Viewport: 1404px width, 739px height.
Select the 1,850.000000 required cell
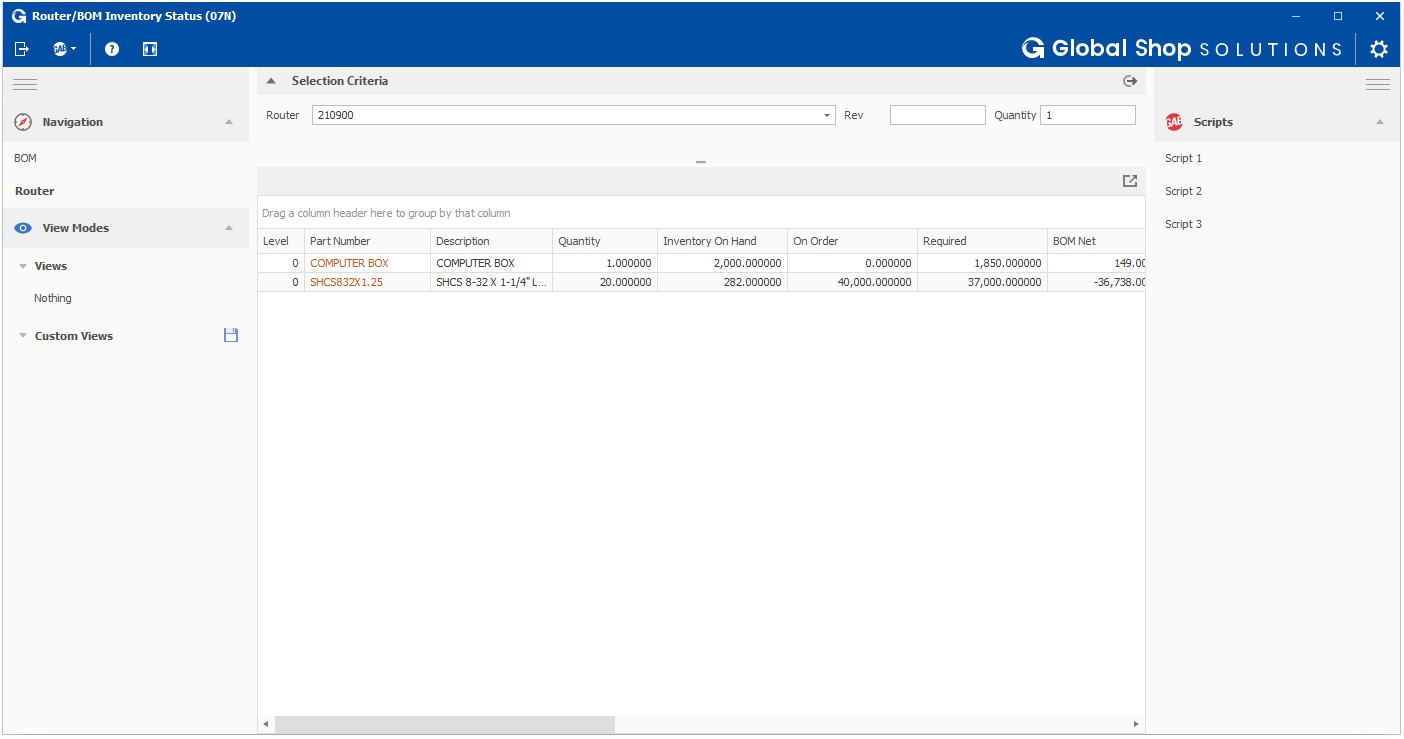982,263
